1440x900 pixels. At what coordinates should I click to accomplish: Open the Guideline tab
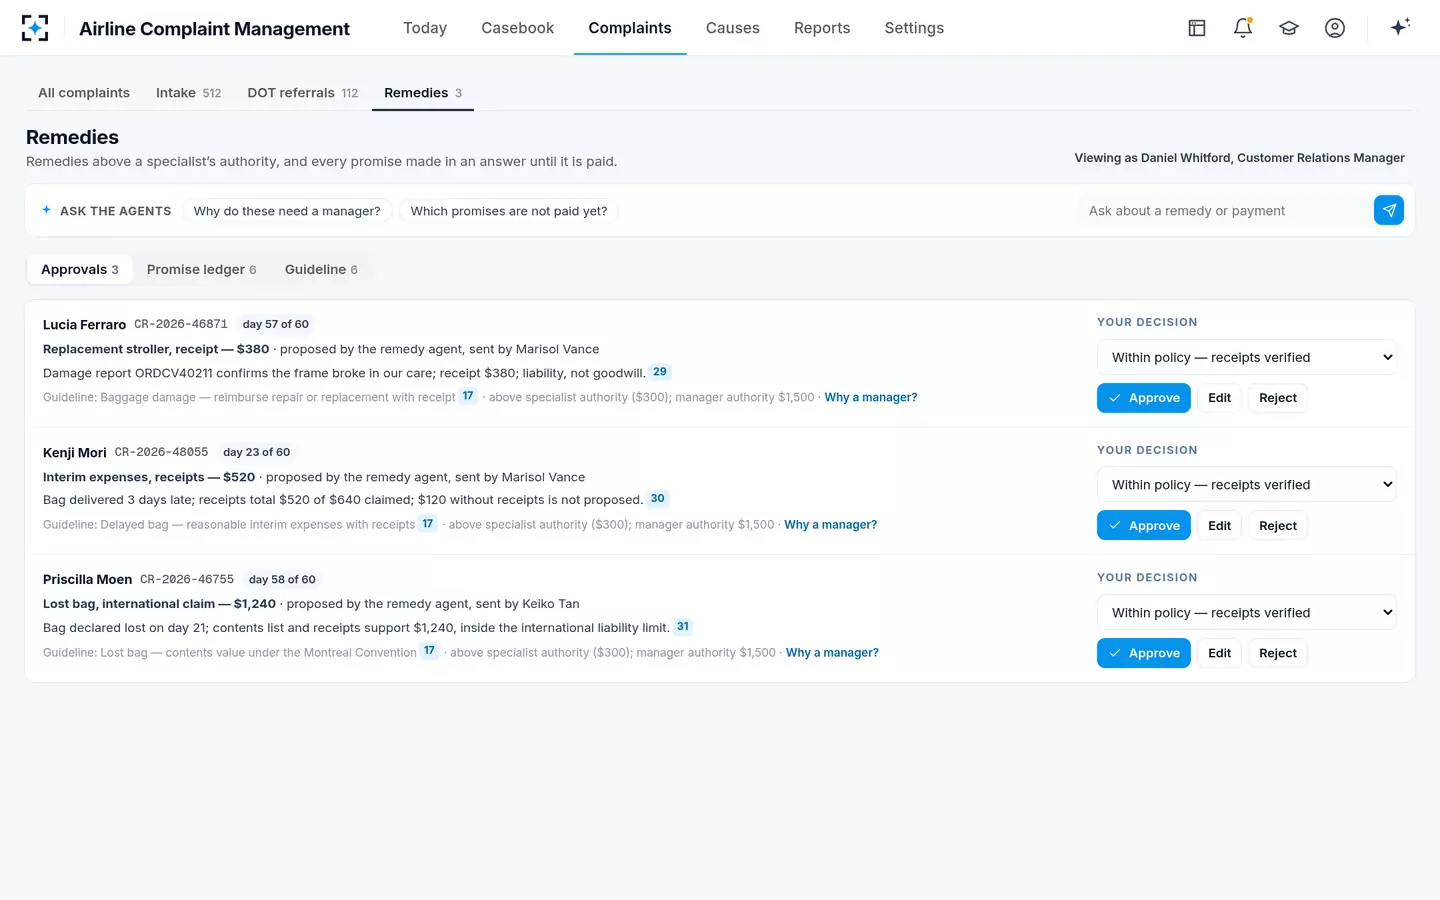[321, 269]
